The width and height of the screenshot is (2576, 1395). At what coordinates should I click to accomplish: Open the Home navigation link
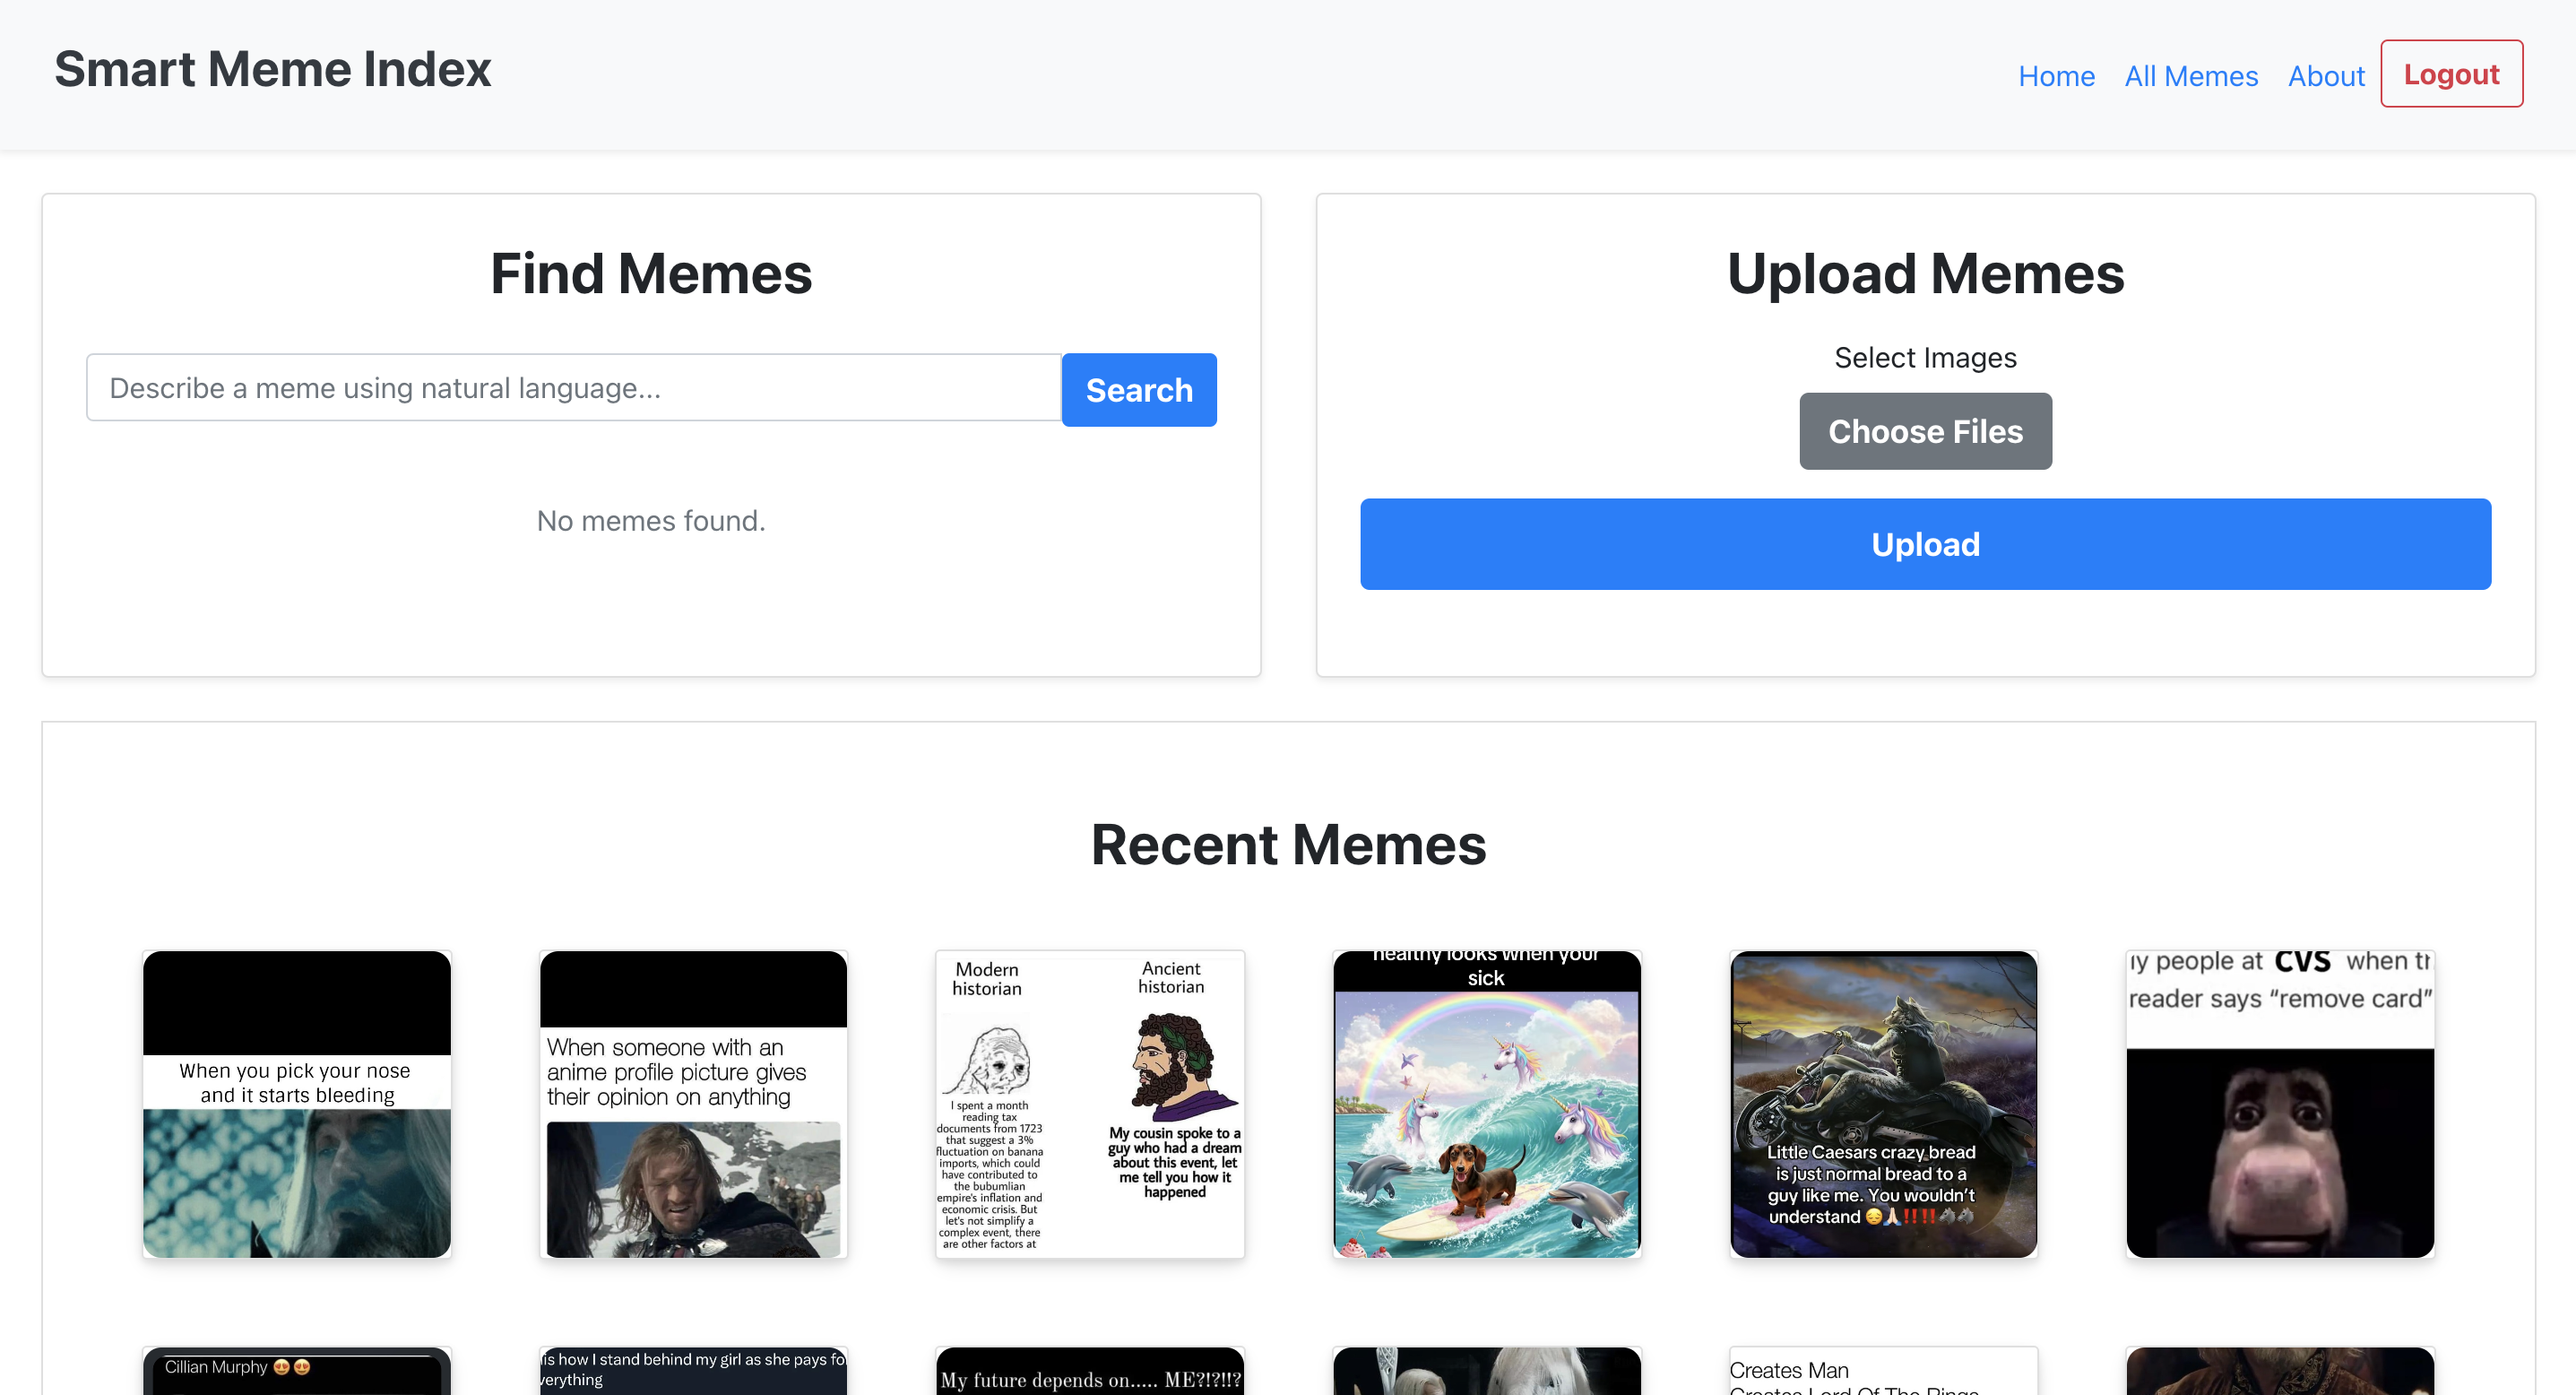pos(2056,76)
